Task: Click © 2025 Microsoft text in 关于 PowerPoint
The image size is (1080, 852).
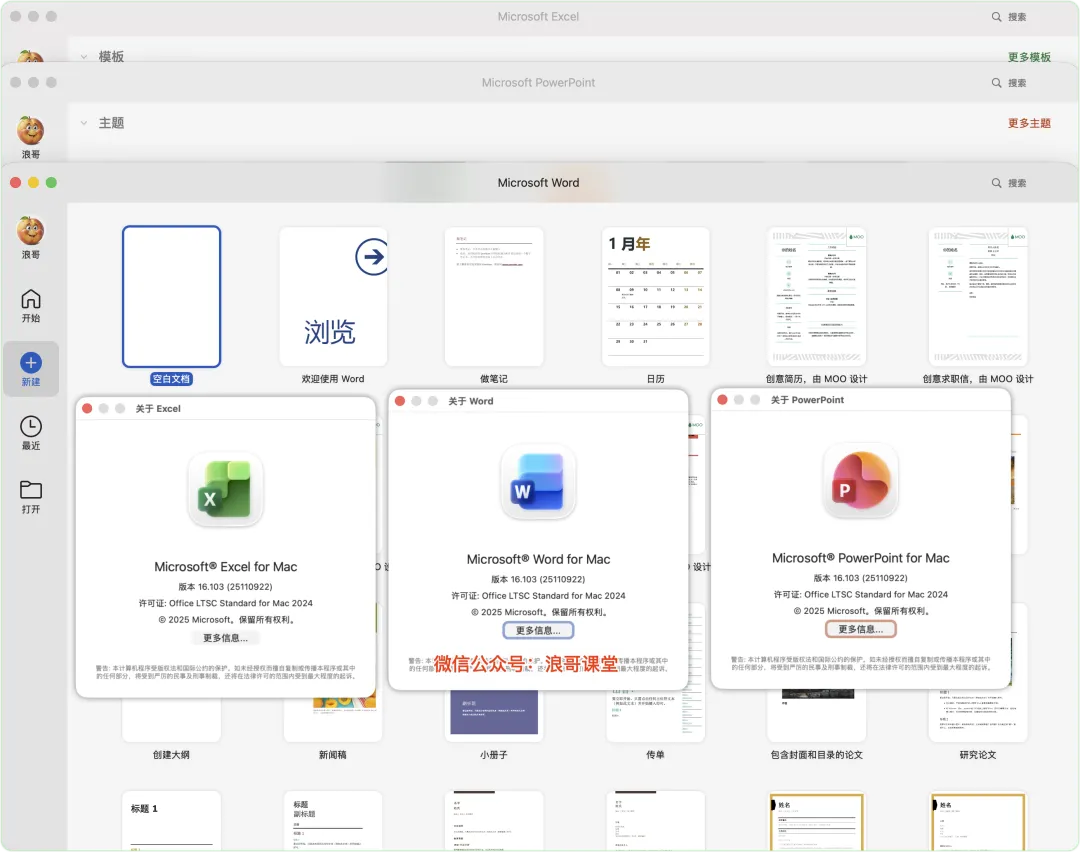Action: click(x=860, y=611)
